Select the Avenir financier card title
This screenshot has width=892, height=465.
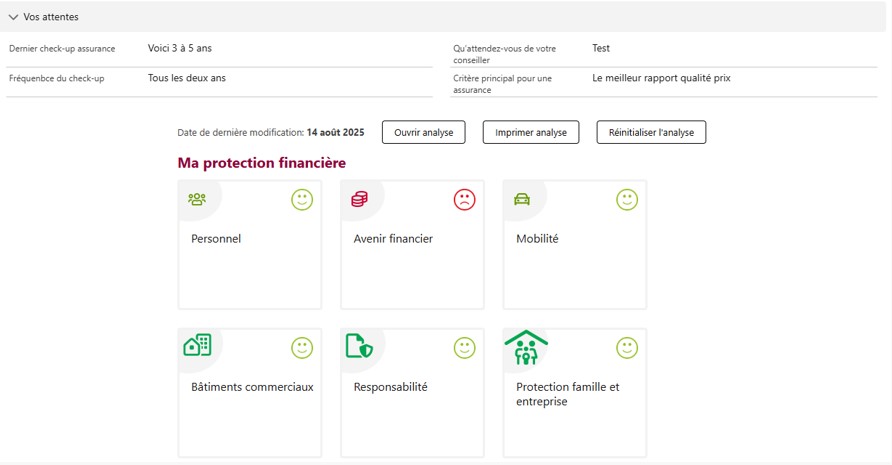(393, 239)
